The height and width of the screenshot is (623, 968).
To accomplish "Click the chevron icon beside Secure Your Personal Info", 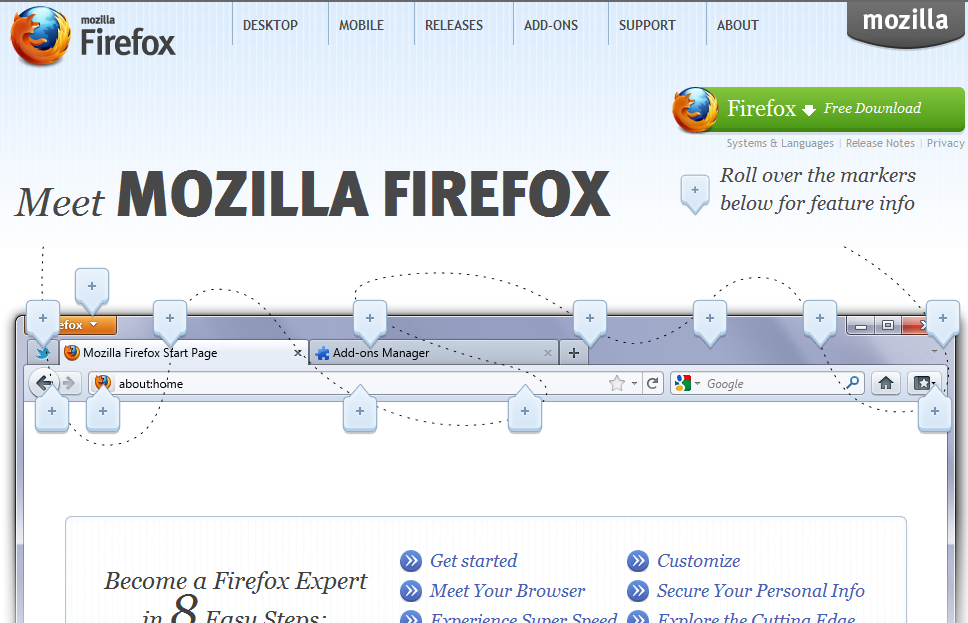I will pos(638,591).
